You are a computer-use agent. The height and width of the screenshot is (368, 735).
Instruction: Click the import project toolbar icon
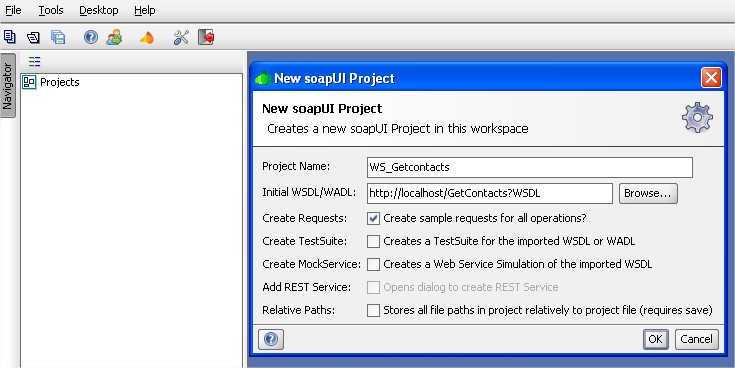[x=33, y=37]
